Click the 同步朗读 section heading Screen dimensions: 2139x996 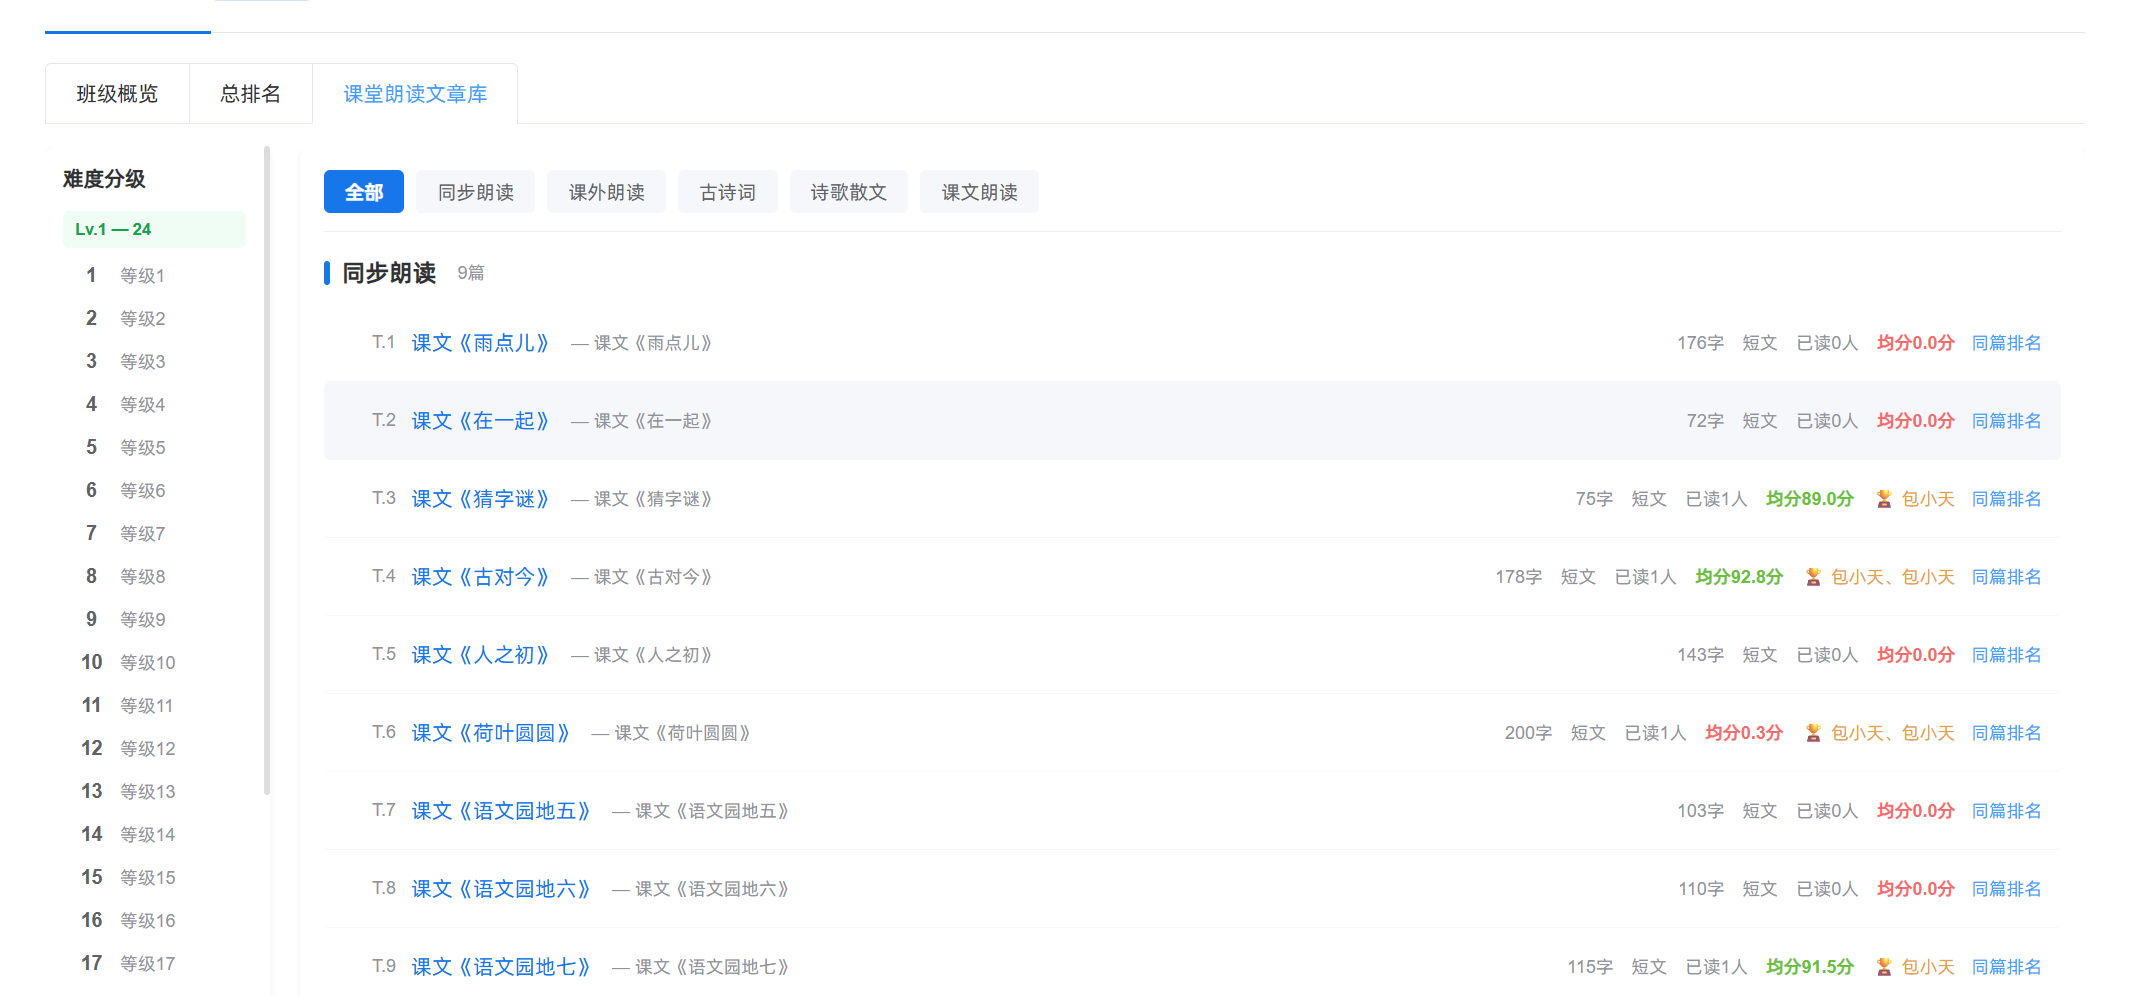point(389,273)
